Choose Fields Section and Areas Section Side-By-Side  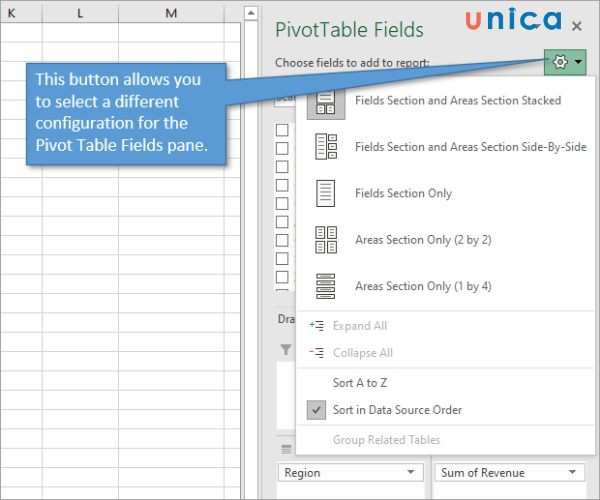pyautogui.click(x=471, y=147)
